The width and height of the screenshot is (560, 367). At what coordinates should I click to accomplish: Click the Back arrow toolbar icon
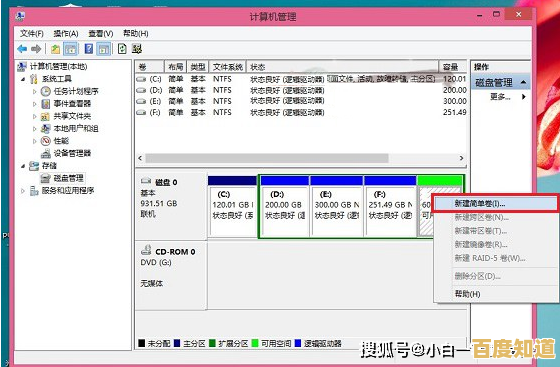point(22,49)
